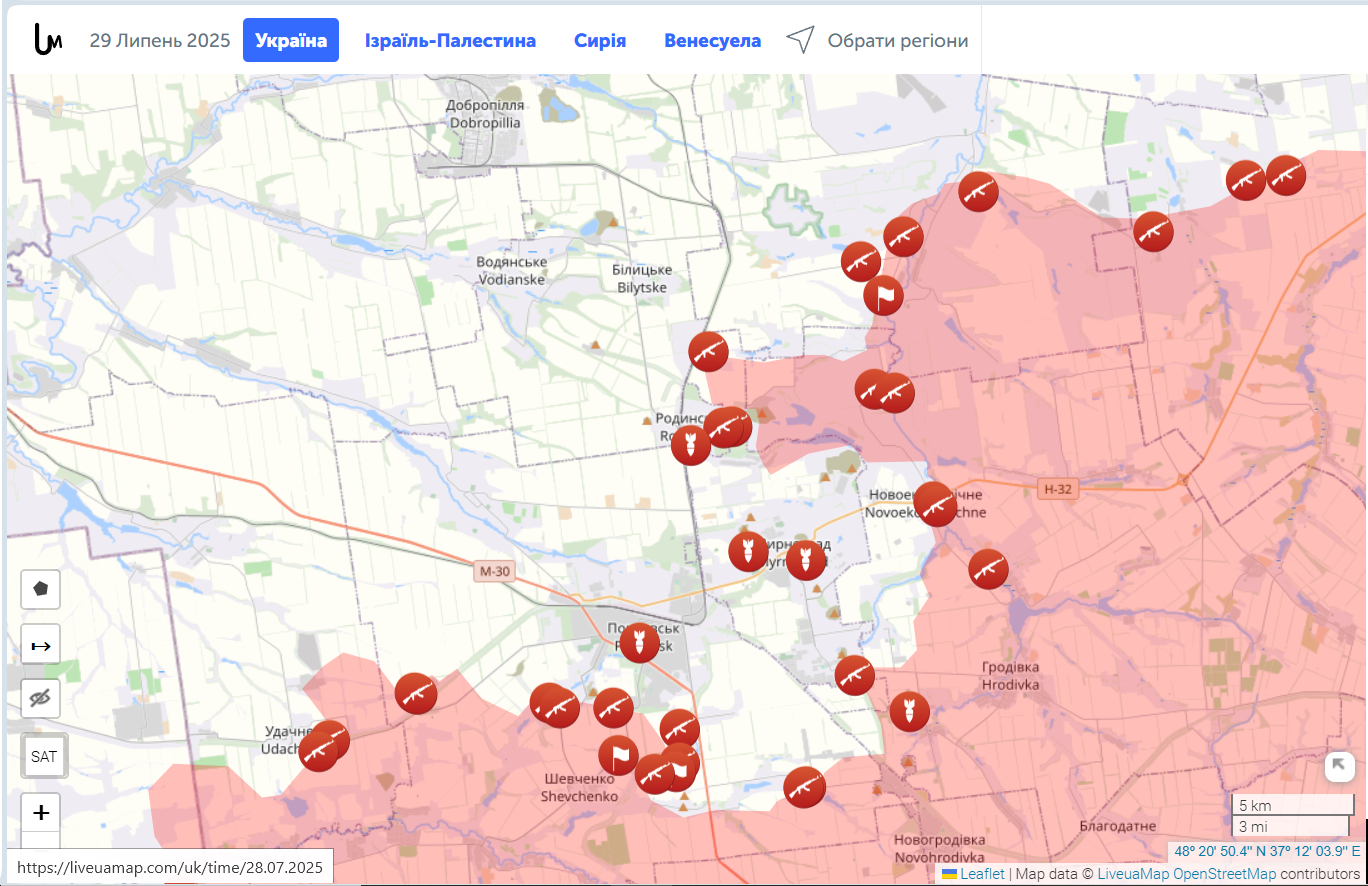The width and height of the screenshot is (1368, 886).
Task: Select the polygon draw tool
Action: point(41,589)
